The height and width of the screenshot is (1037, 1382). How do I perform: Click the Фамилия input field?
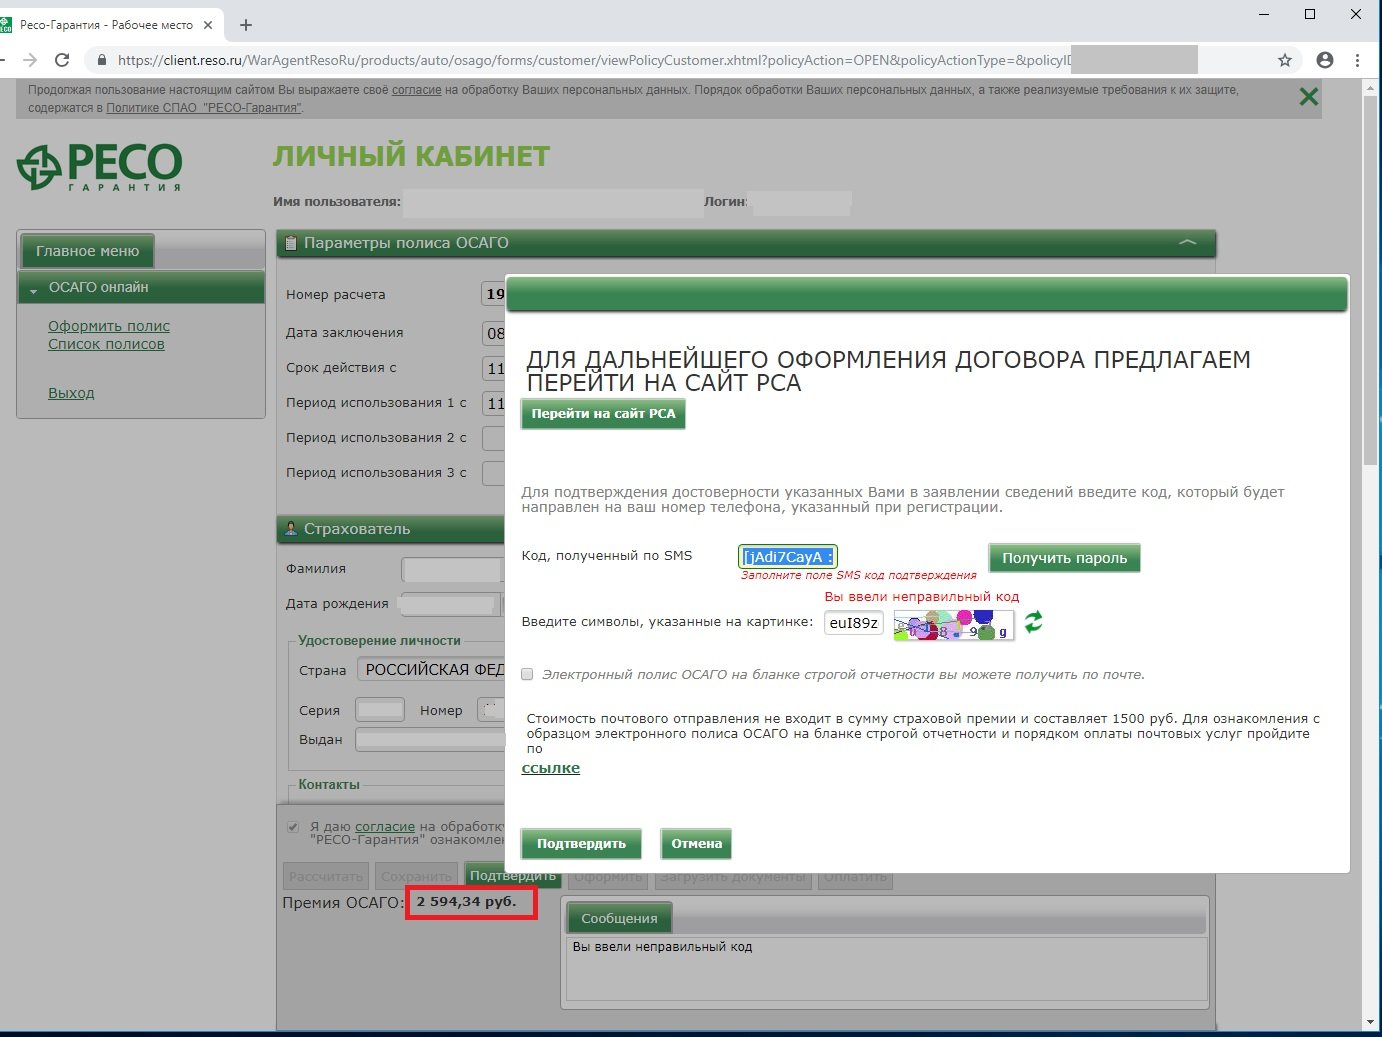click(452, 569)
